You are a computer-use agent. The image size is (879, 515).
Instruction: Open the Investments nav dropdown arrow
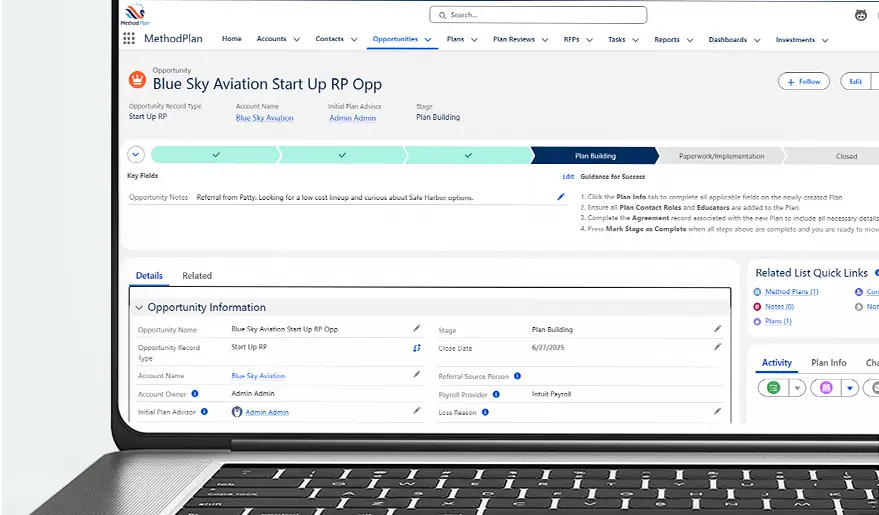pos(825,40)
